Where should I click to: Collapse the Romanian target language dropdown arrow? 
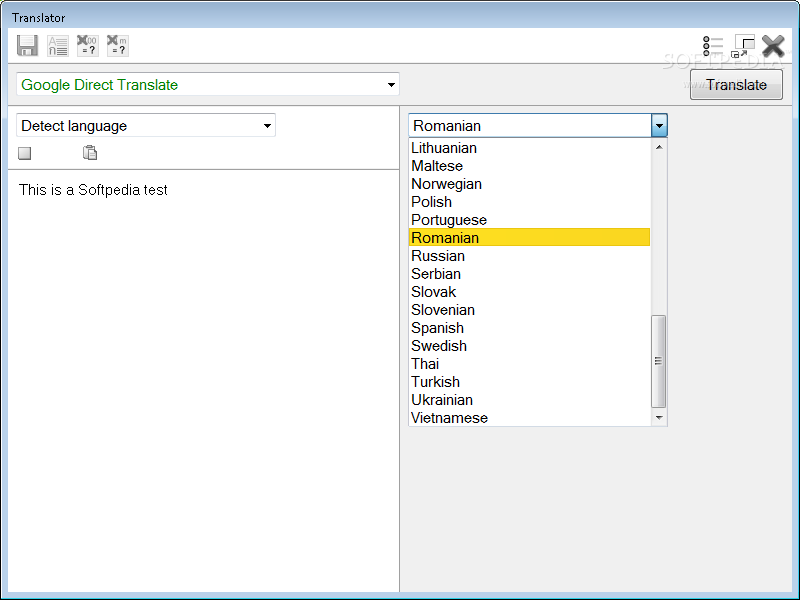click(x=659, y=126)
